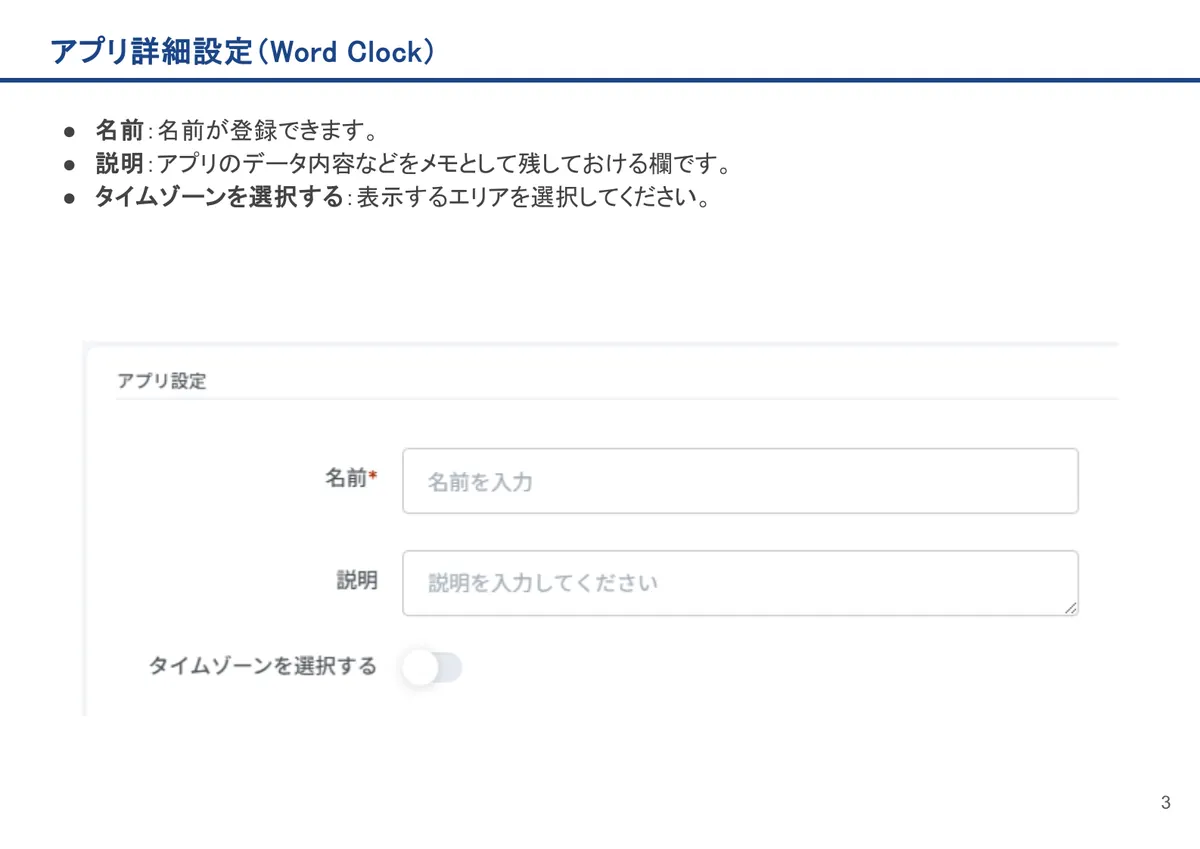This screenshot has width=1200, height=849.
Task: Click the textarea resize handle in 説明 field
Action: tap(1071, 608)
